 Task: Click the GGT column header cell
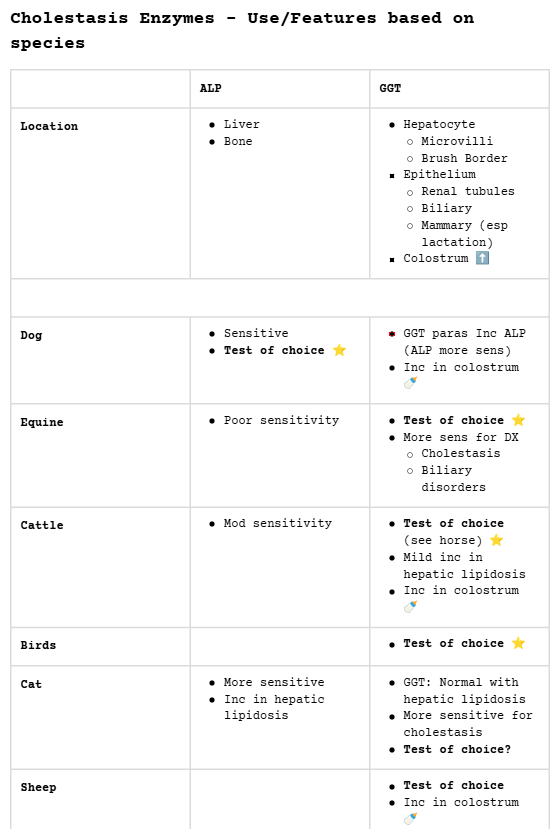[x=459, y=89]
